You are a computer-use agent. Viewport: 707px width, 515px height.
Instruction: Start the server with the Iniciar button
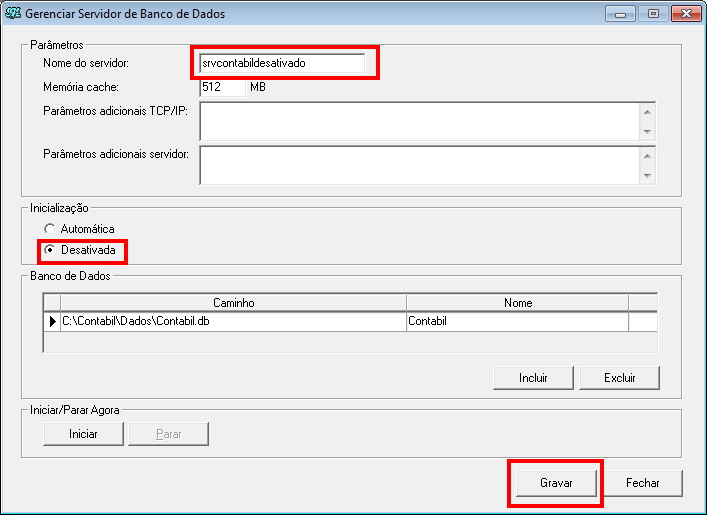[83, 433]
